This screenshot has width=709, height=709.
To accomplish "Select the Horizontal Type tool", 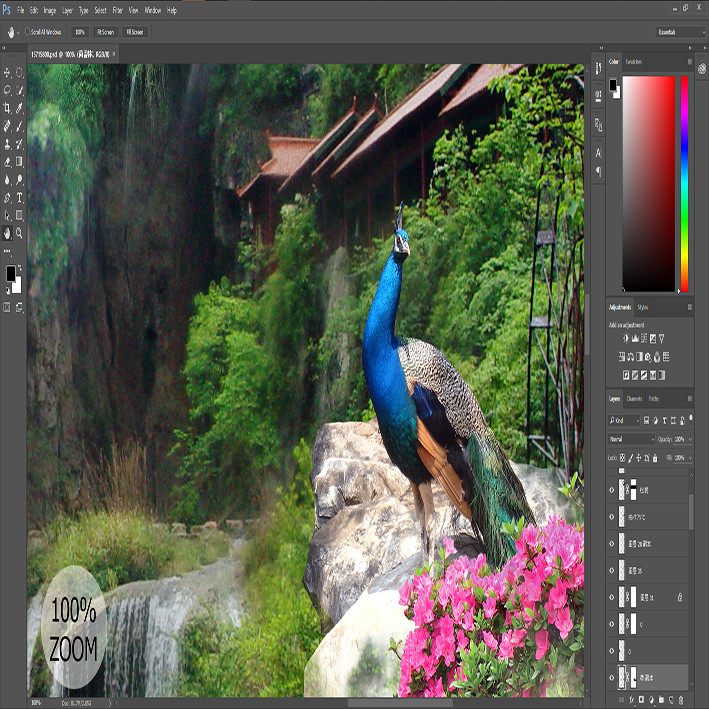I will pyautogui.click(x=19, y=198).
